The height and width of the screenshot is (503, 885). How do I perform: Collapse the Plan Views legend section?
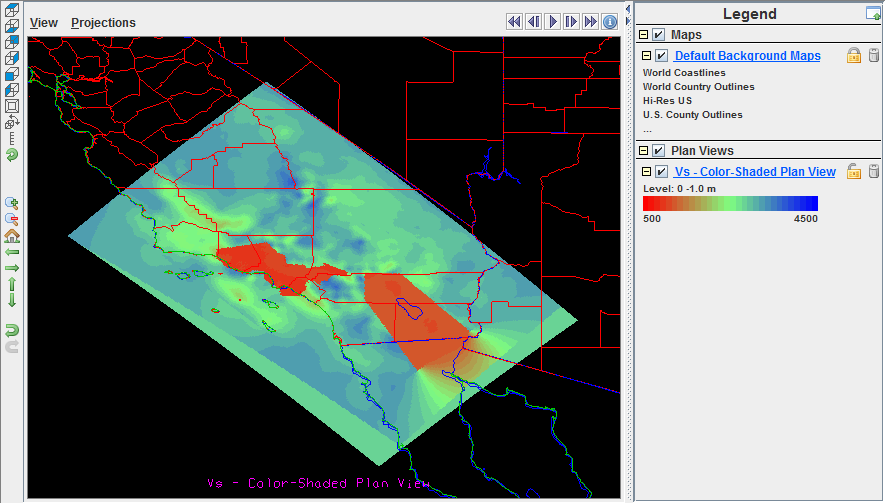point(644,151)
